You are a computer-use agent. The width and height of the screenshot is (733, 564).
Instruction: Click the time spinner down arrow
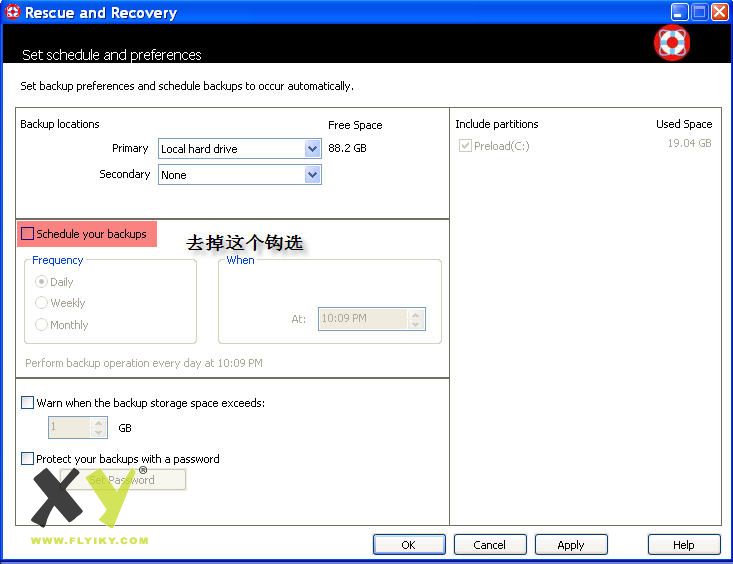(x=416, y=324)
